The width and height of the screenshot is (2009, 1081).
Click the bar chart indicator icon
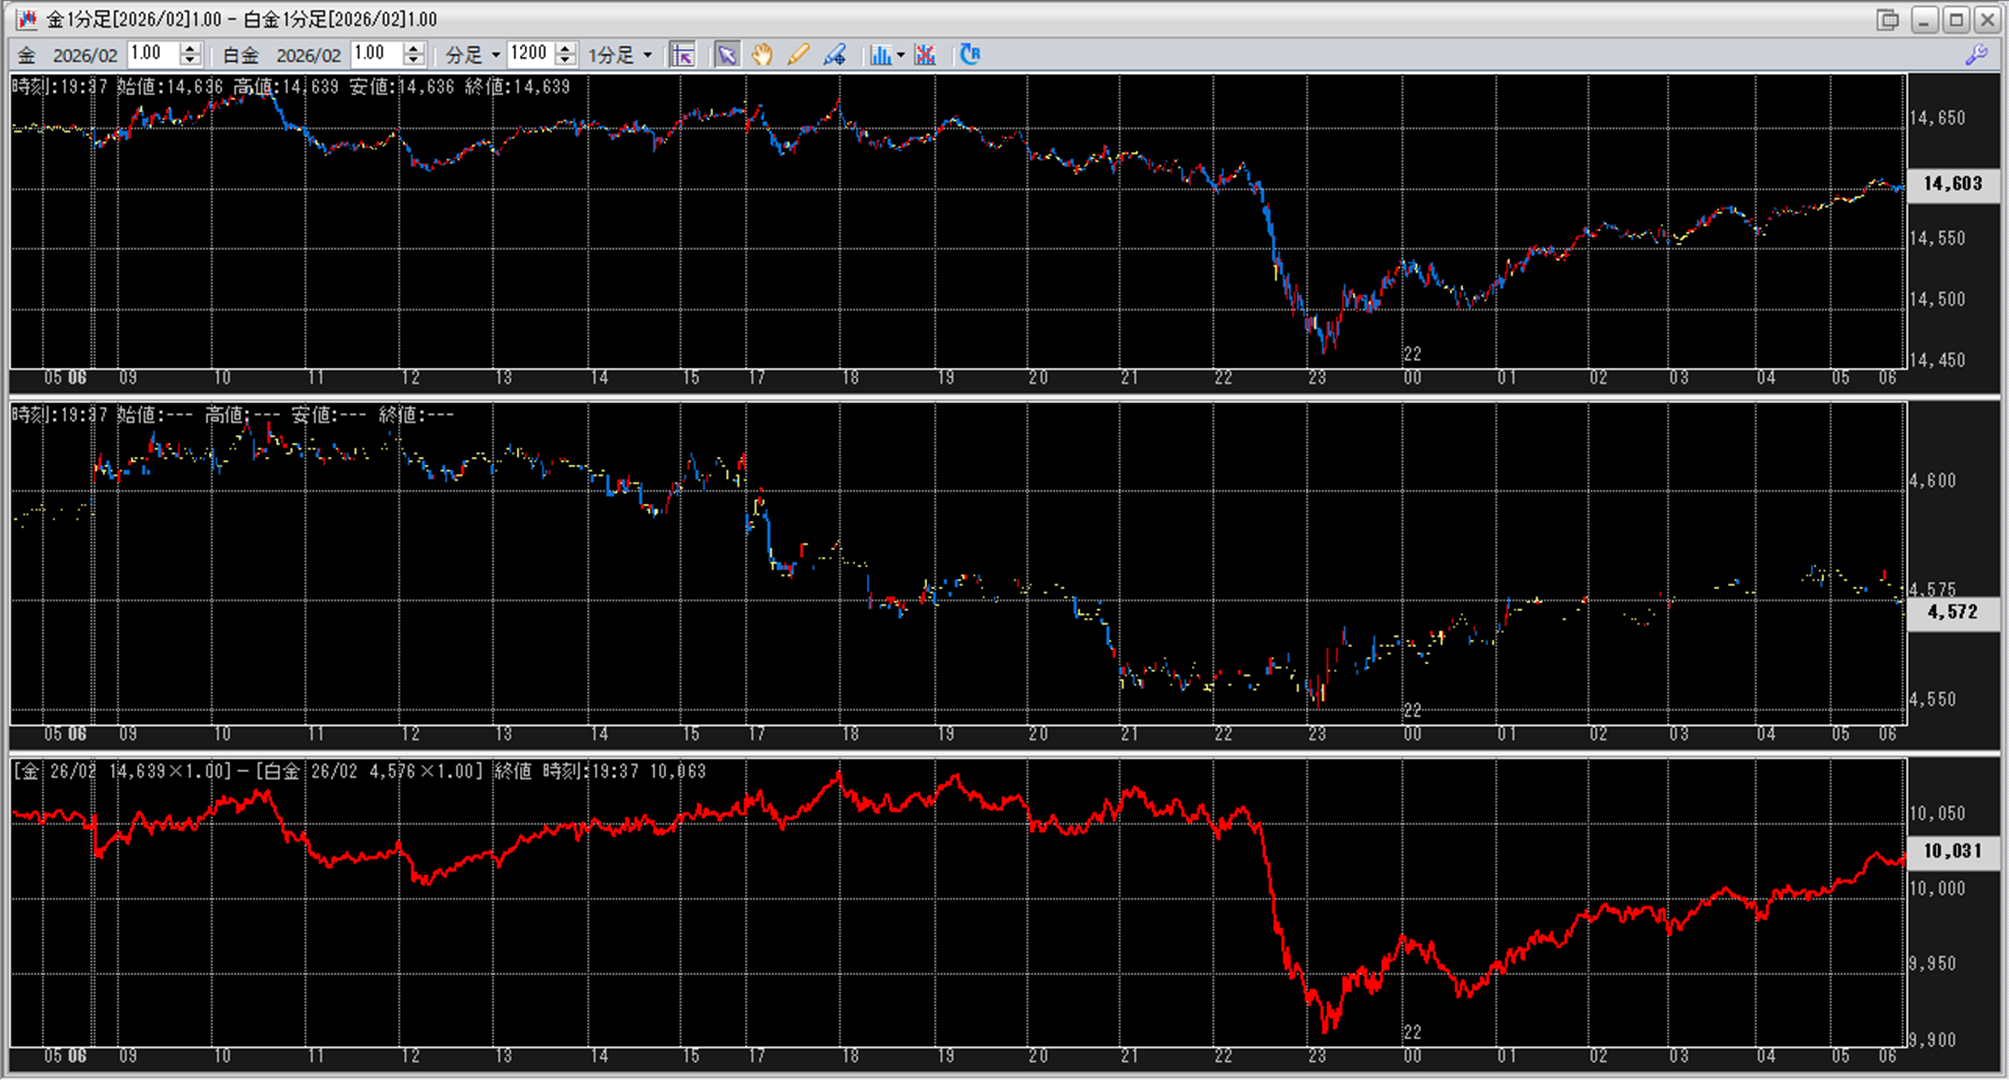tap(880, 54)
